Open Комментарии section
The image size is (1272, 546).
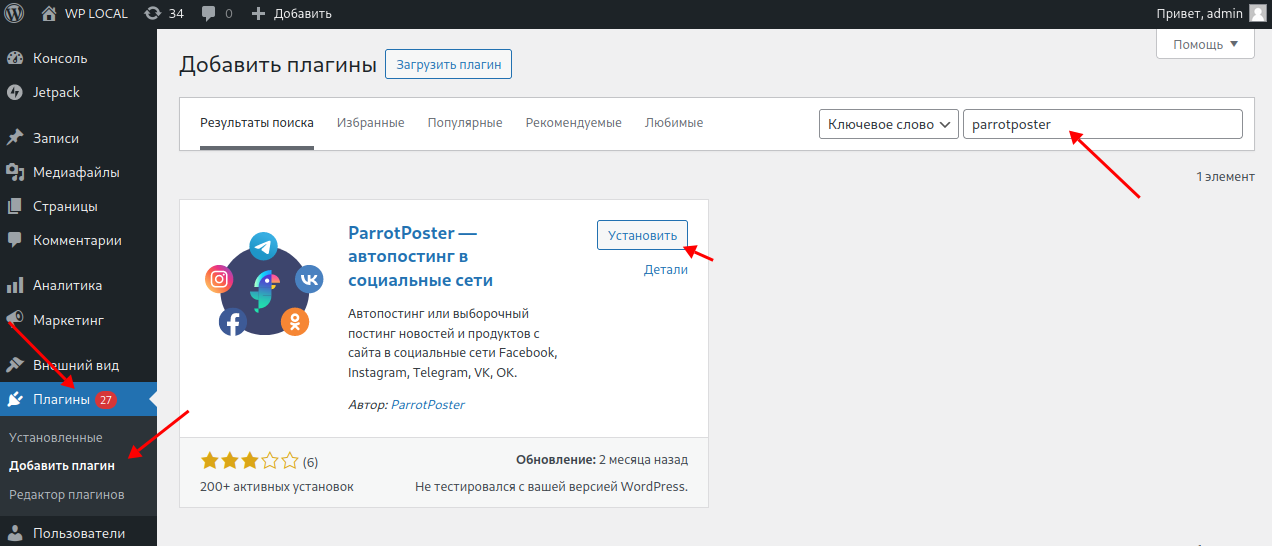click(78, 240)
